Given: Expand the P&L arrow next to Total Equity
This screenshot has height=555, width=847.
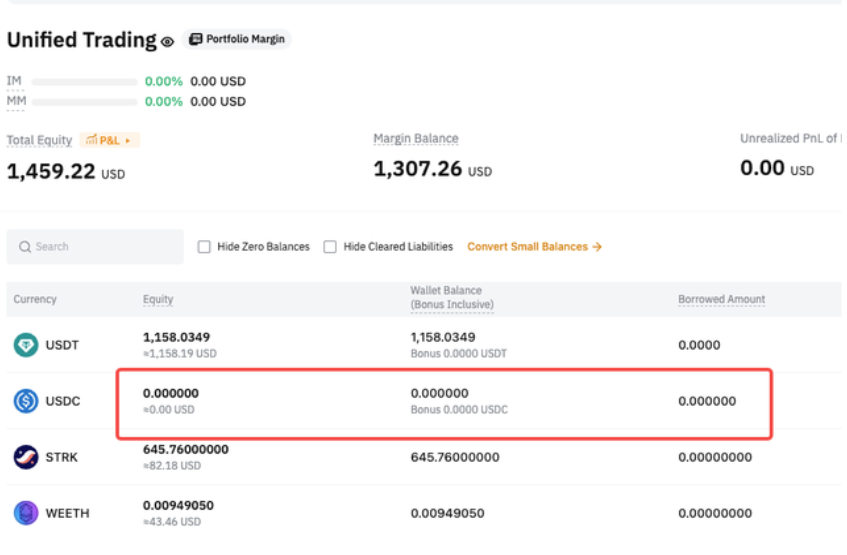Looking at the screenshot, I should pos(128,141).
